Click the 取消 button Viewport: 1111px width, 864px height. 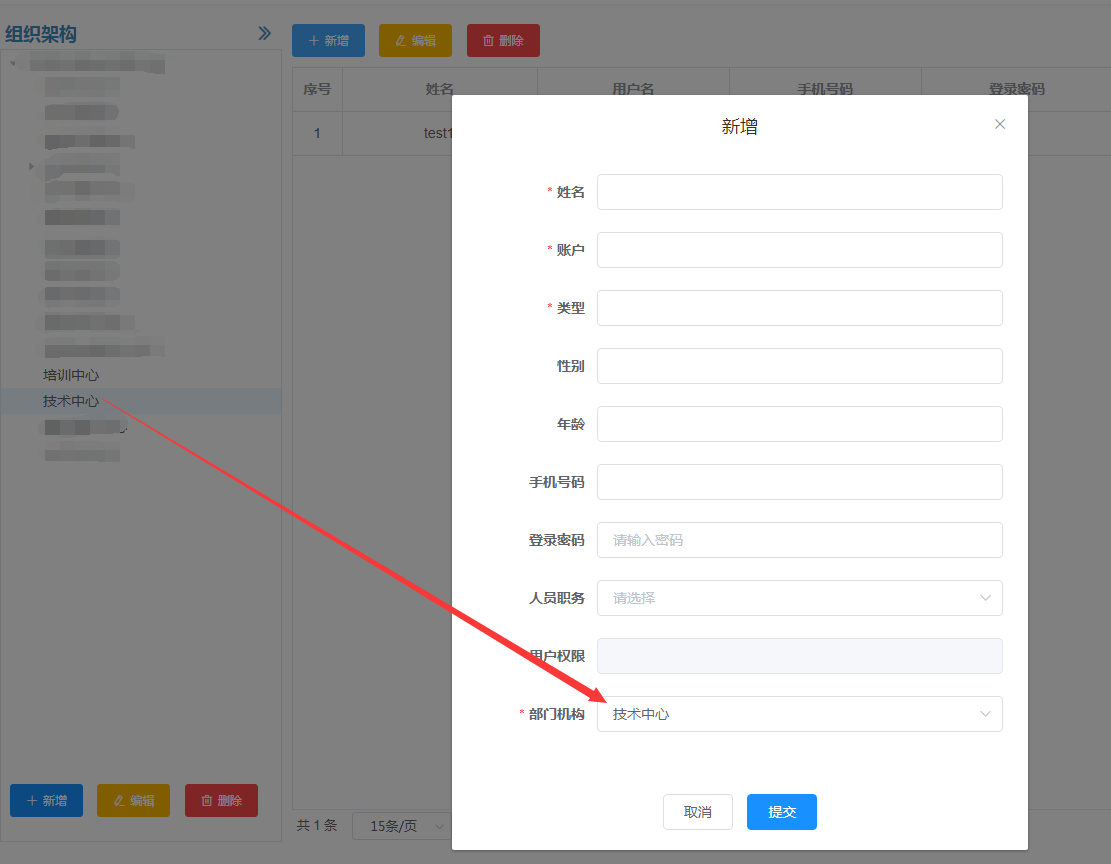coord(697,812)
